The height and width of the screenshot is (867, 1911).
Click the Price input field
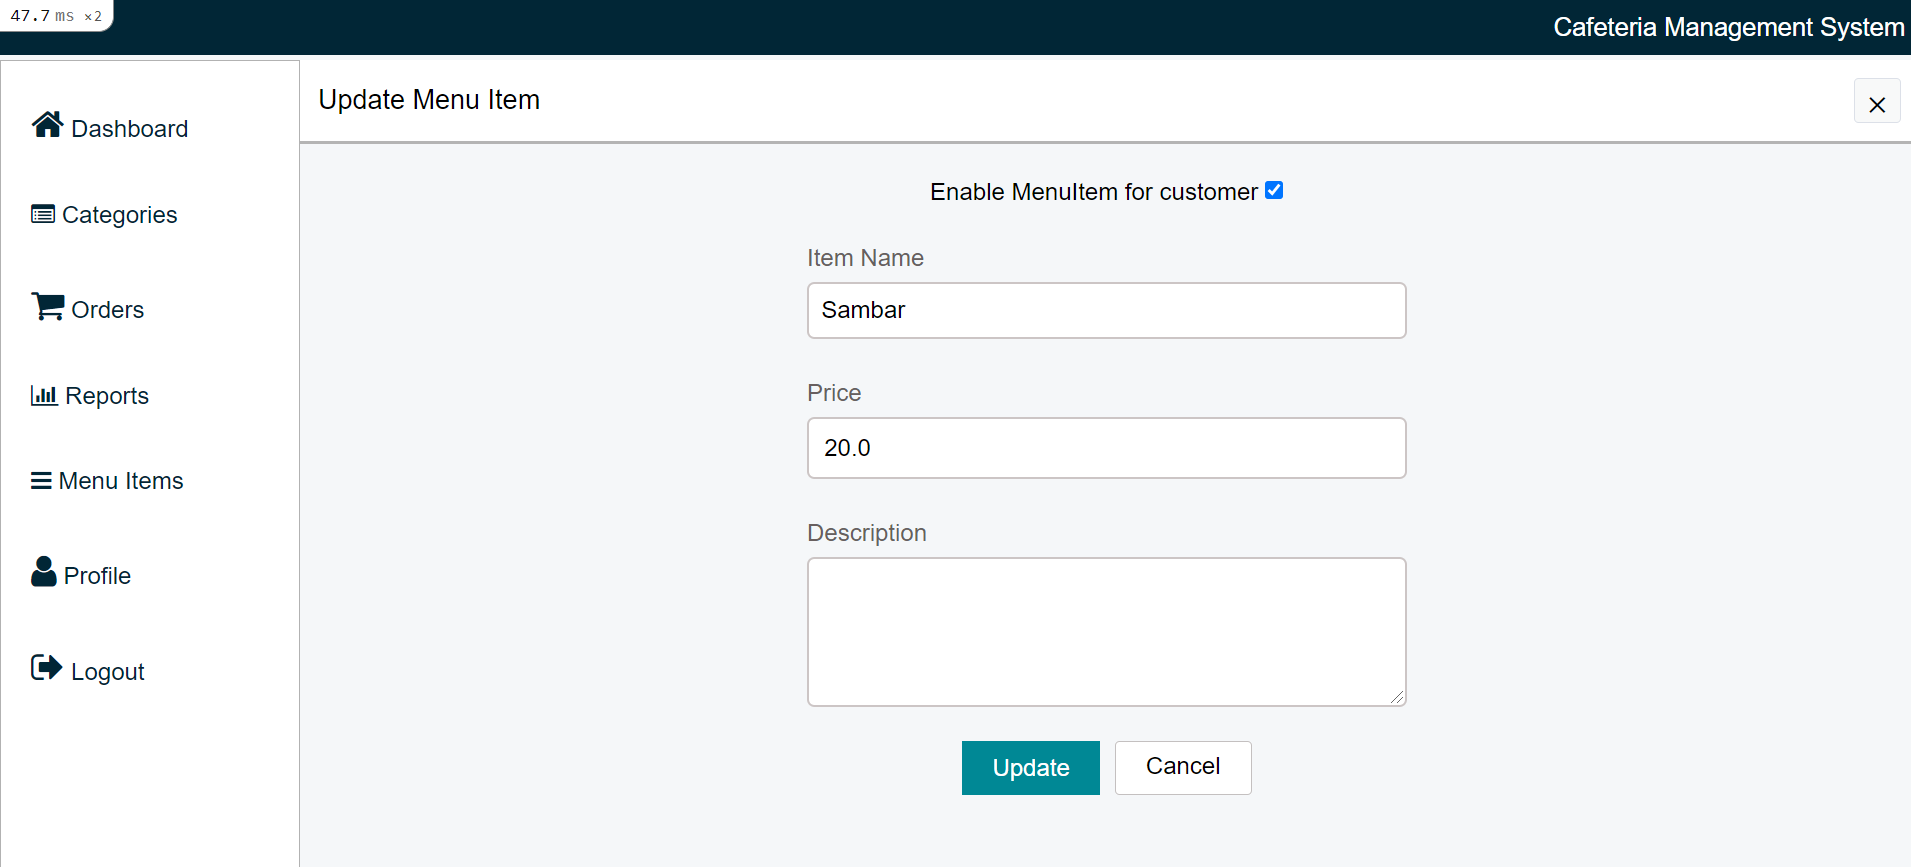[1107, 448]
